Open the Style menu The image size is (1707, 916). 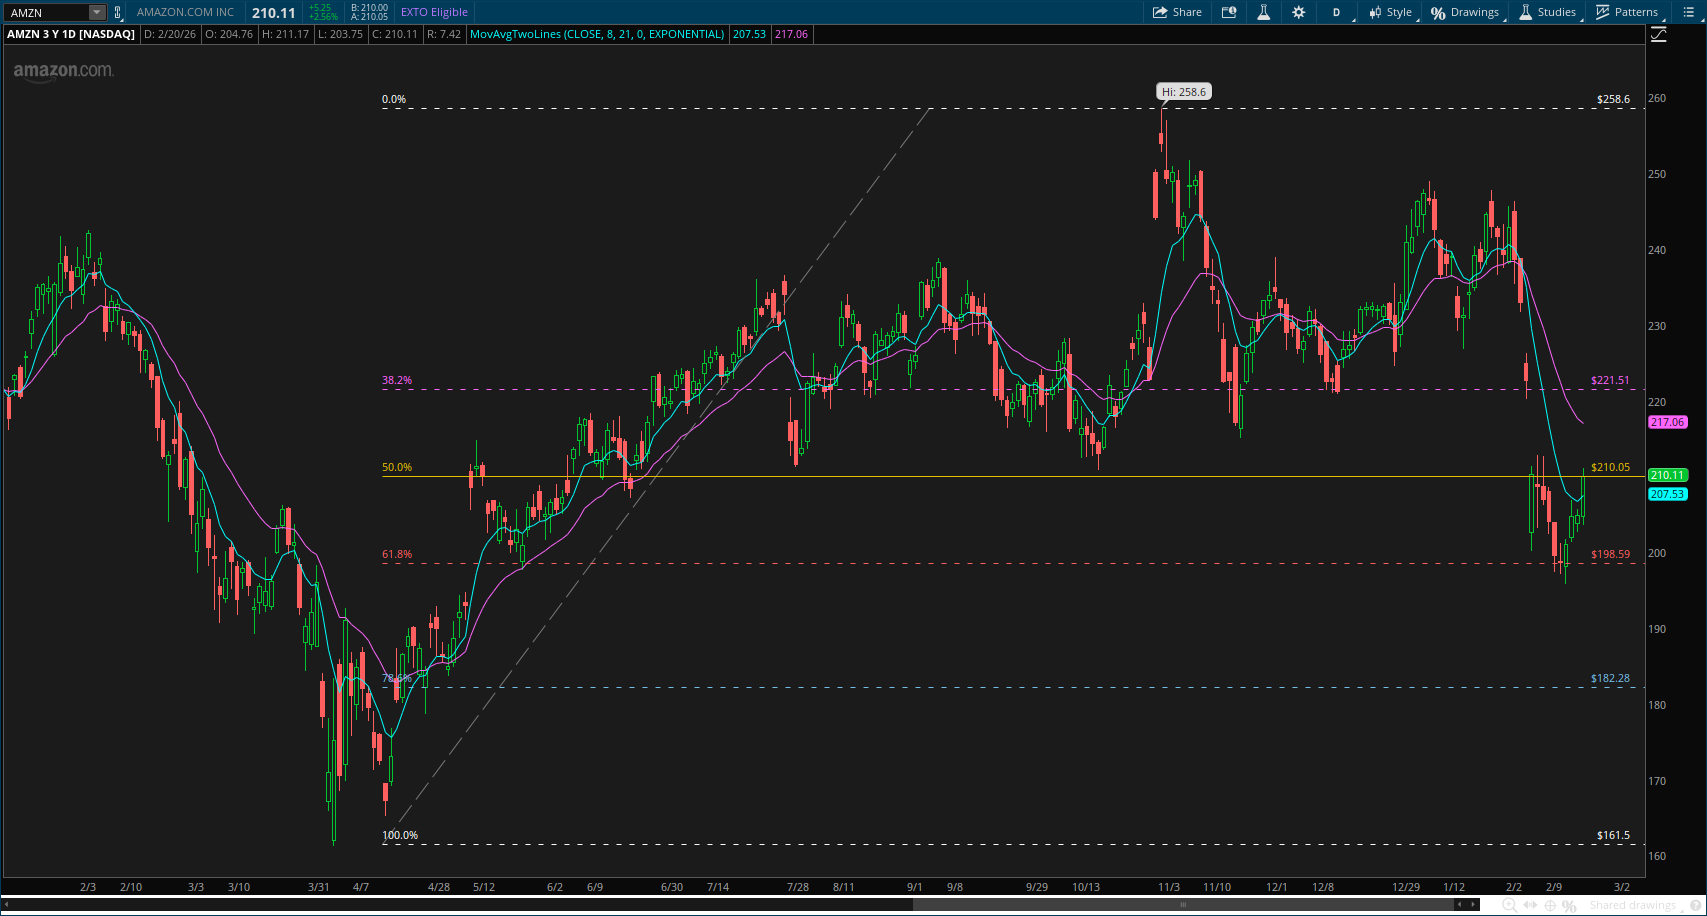point(1390,12)
